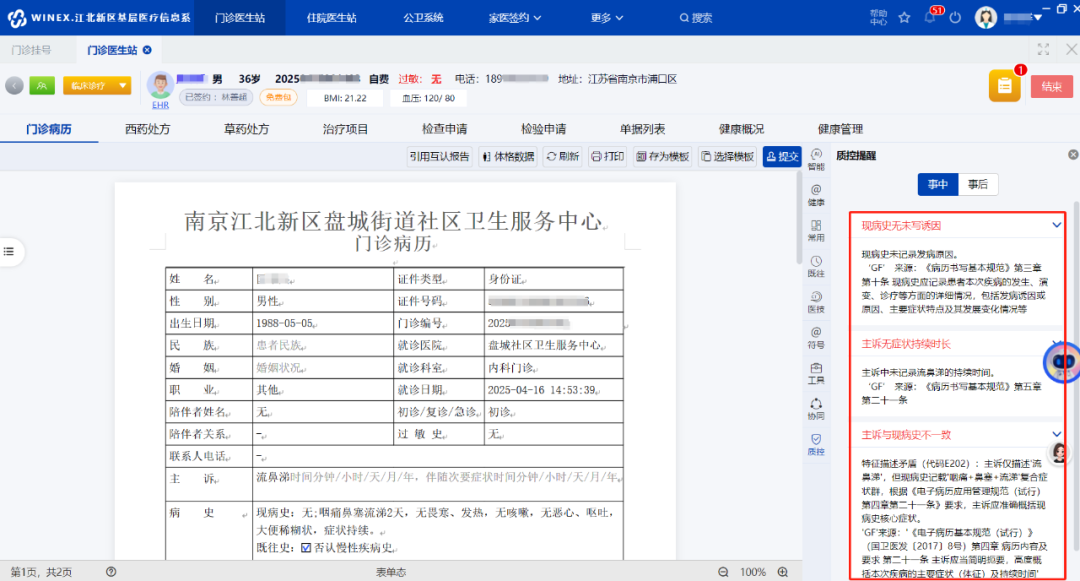The height and width of the screenshot is (581, 1080).
Task: Open 公卫系统 in top navigation
Action: [x=423, y=18]
